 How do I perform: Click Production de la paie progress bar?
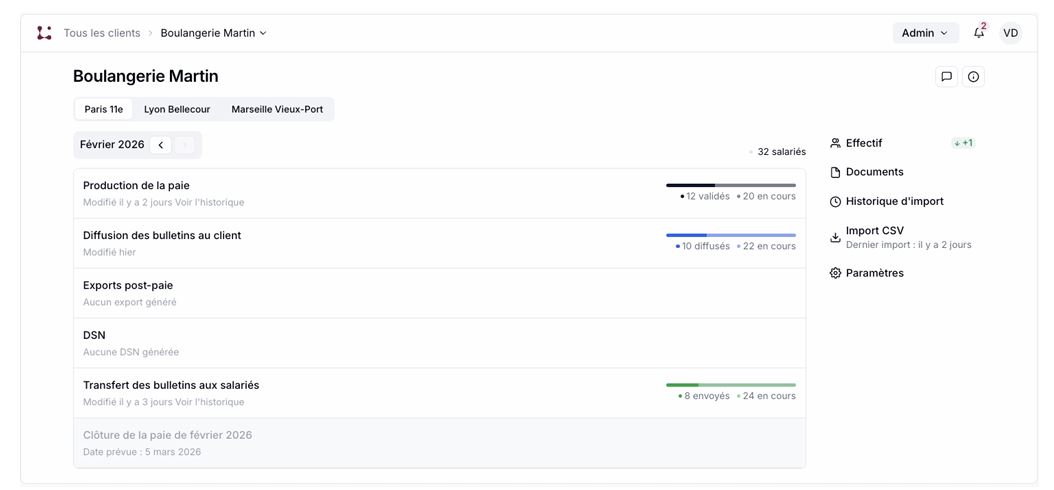coord(731,186)
